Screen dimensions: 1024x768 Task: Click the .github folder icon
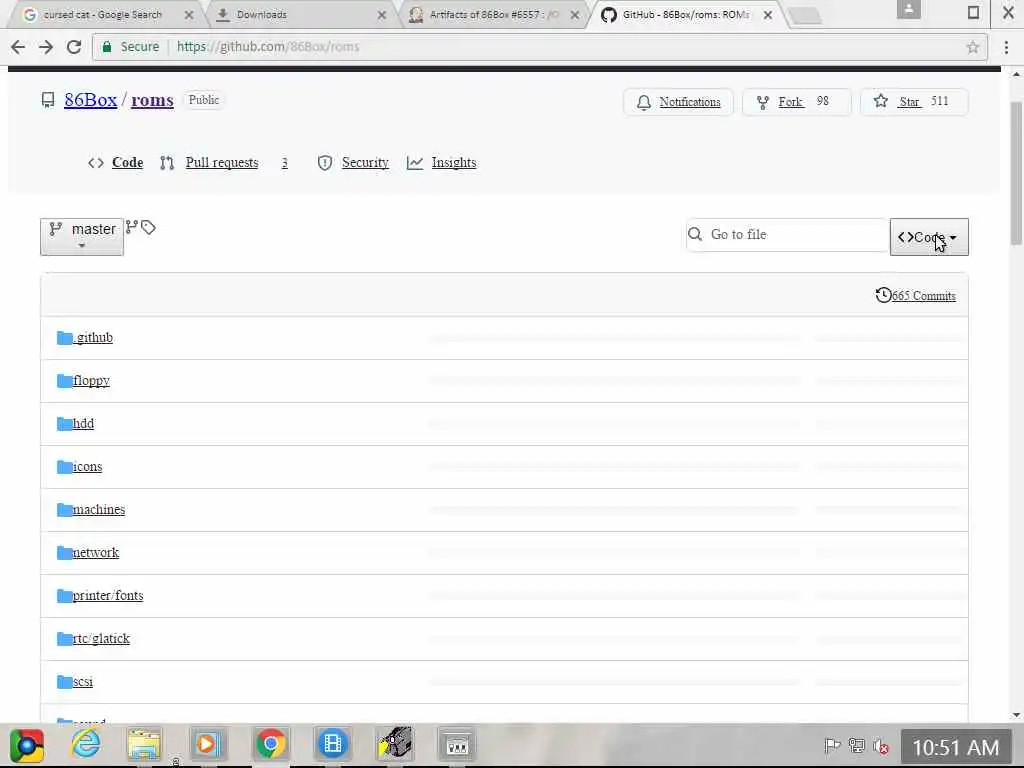[x=65, y=338]
